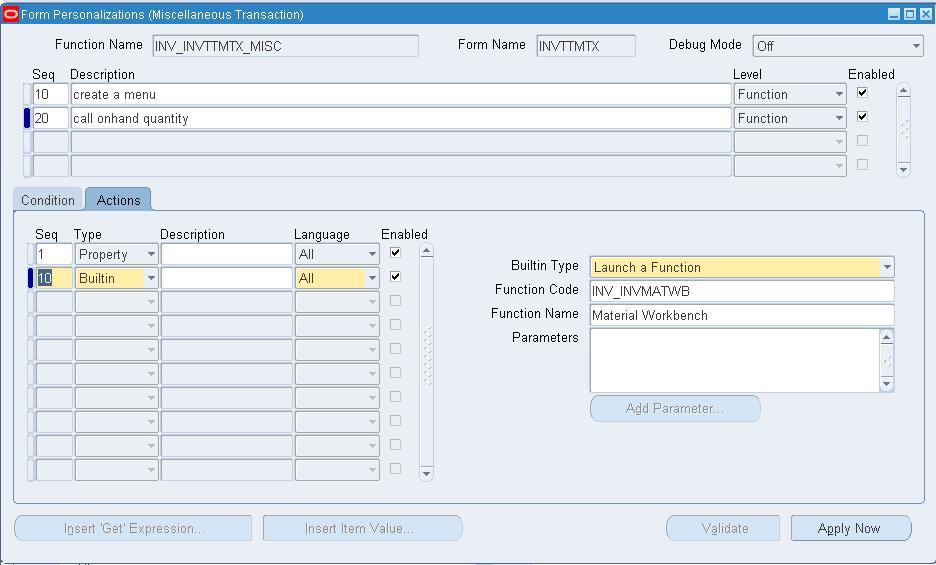
Task: Click the Function Name field INV_INVTTMTX_MISC
Action: (285, 46)
